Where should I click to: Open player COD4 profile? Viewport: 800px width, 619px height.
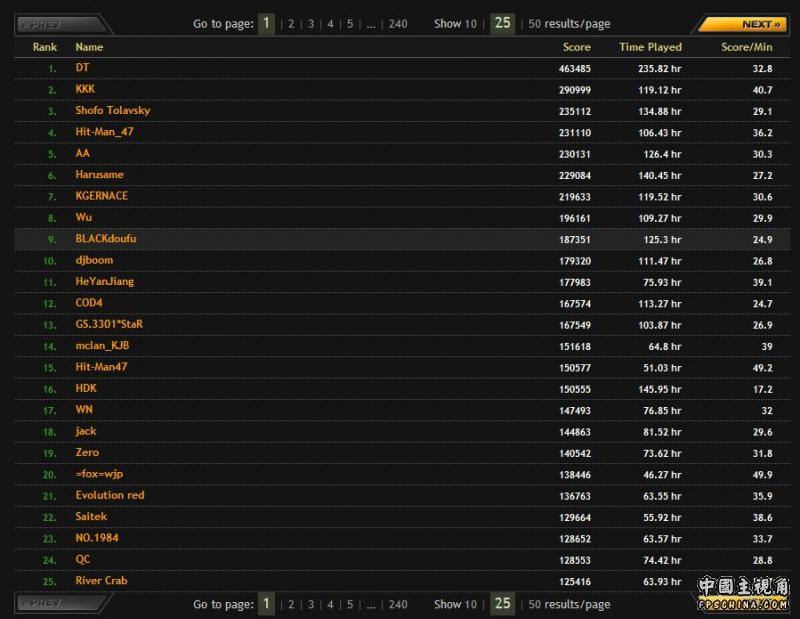[x=89, y=303]
